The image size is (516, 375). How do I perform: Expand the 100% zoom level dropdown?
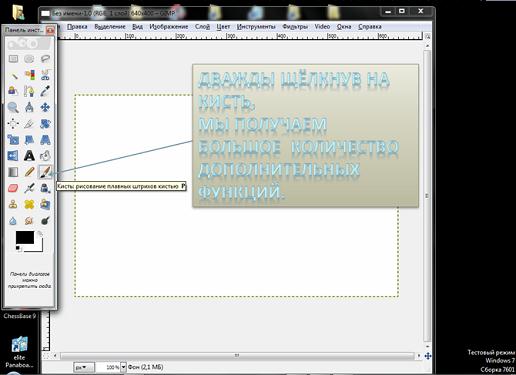(x=123, y=367)
